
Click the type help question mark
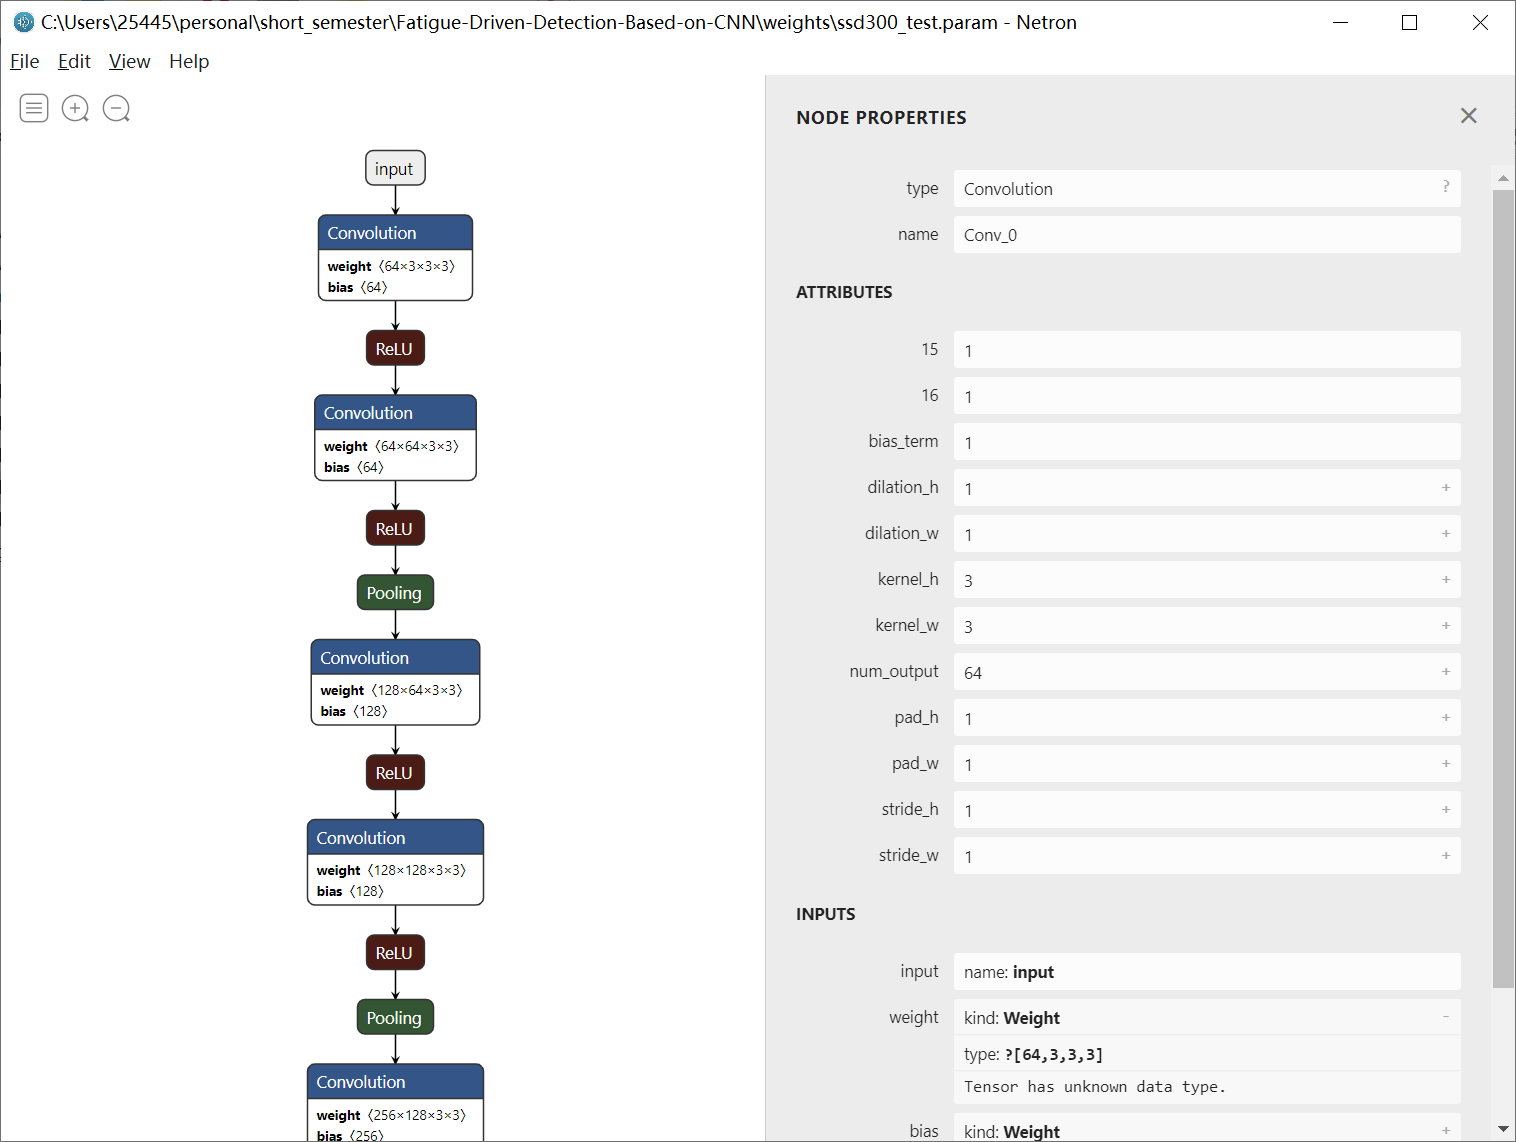coord(1446,187)
